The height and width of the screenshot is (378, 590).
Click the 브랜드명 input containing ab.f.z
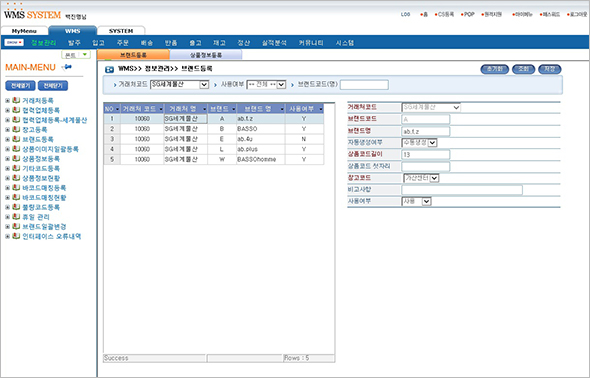[x=426, y=131]
